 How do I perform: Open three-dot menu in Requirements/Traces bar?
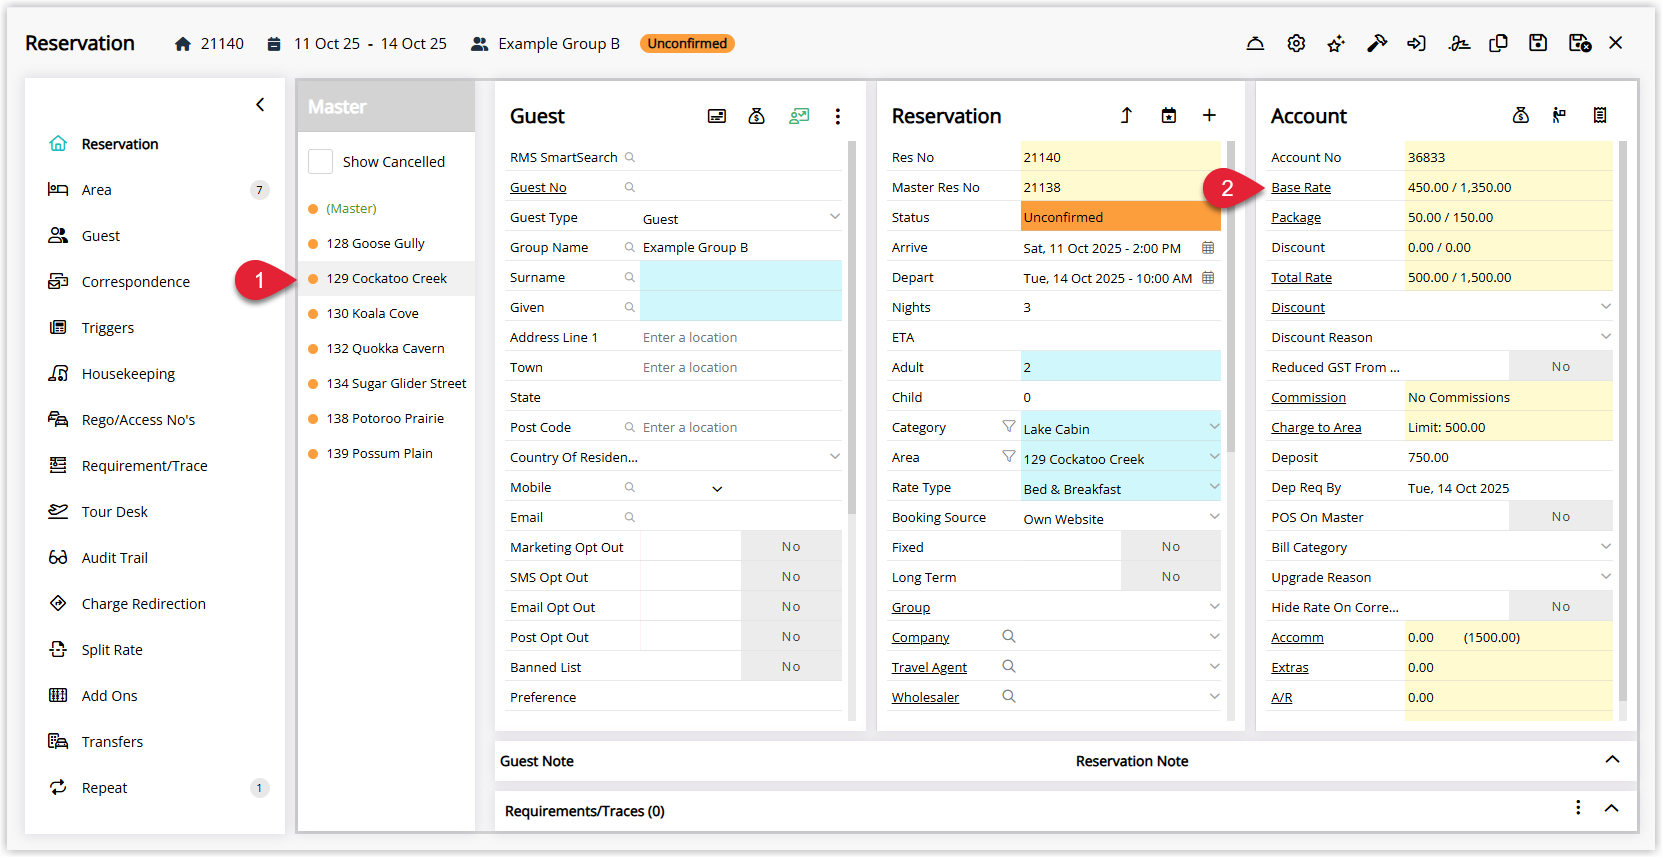(1578, 807)
